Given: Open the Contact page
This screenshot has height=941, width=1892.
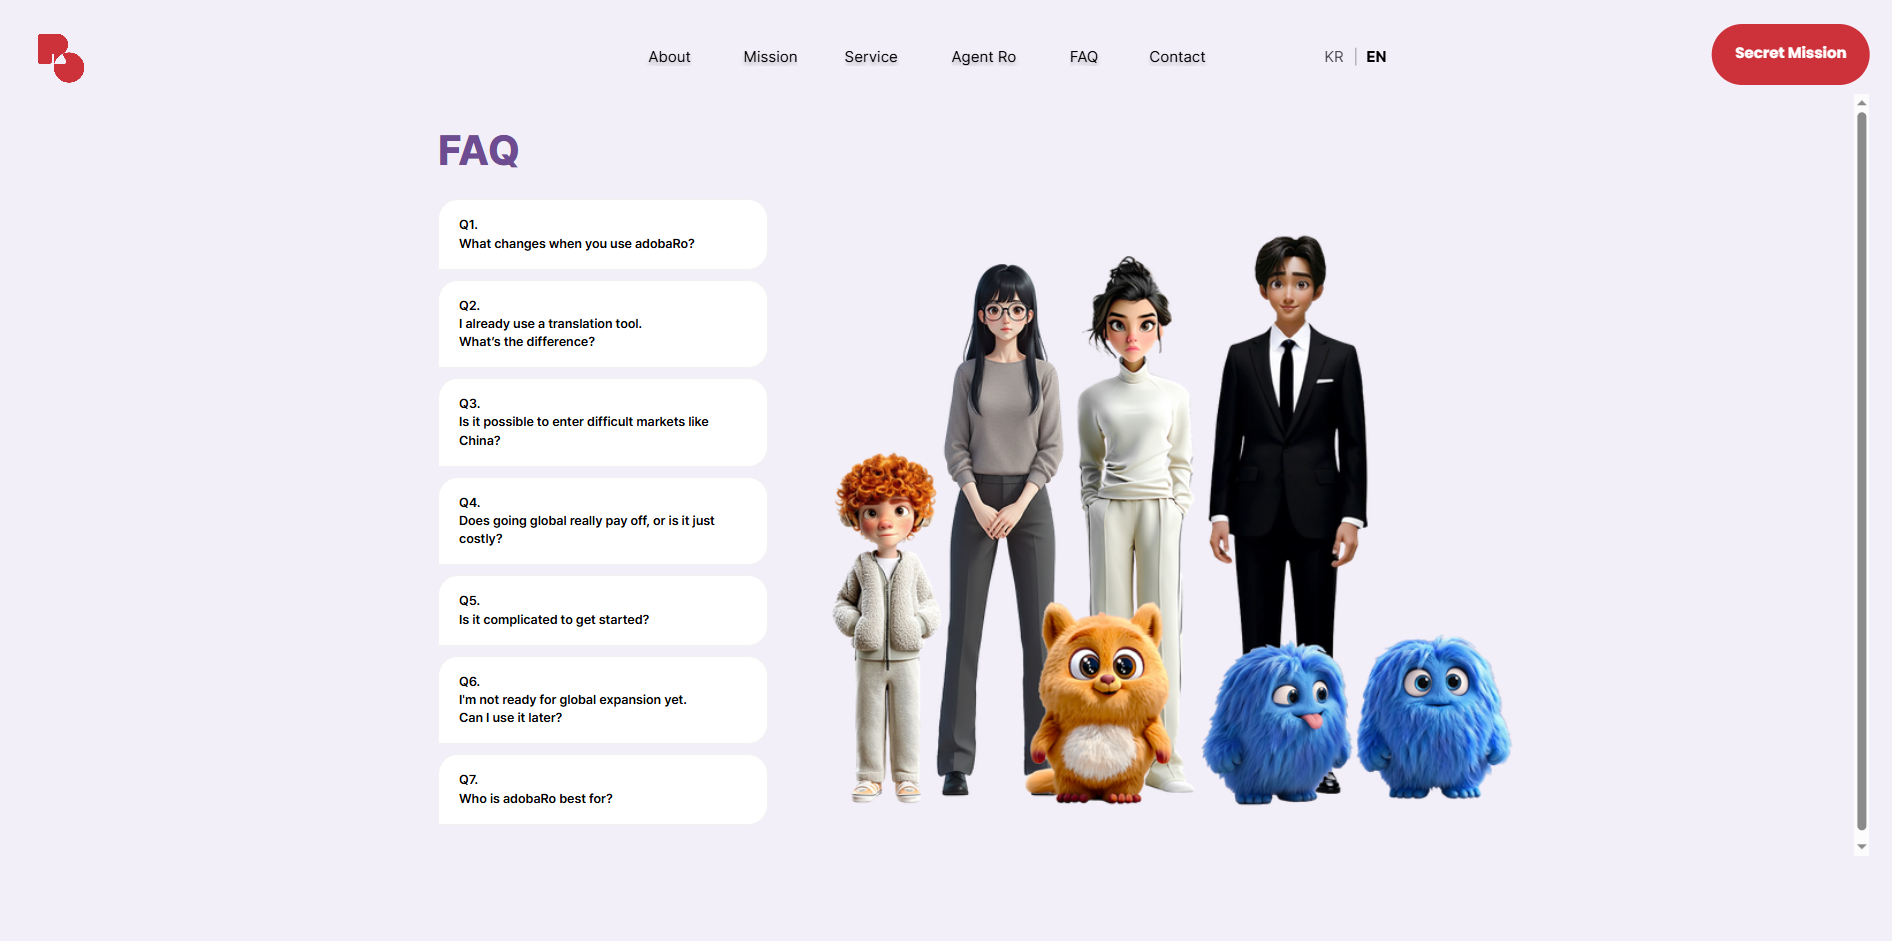Looking at the screenshot, I should pyautogui.click(x=1176, y=57).
